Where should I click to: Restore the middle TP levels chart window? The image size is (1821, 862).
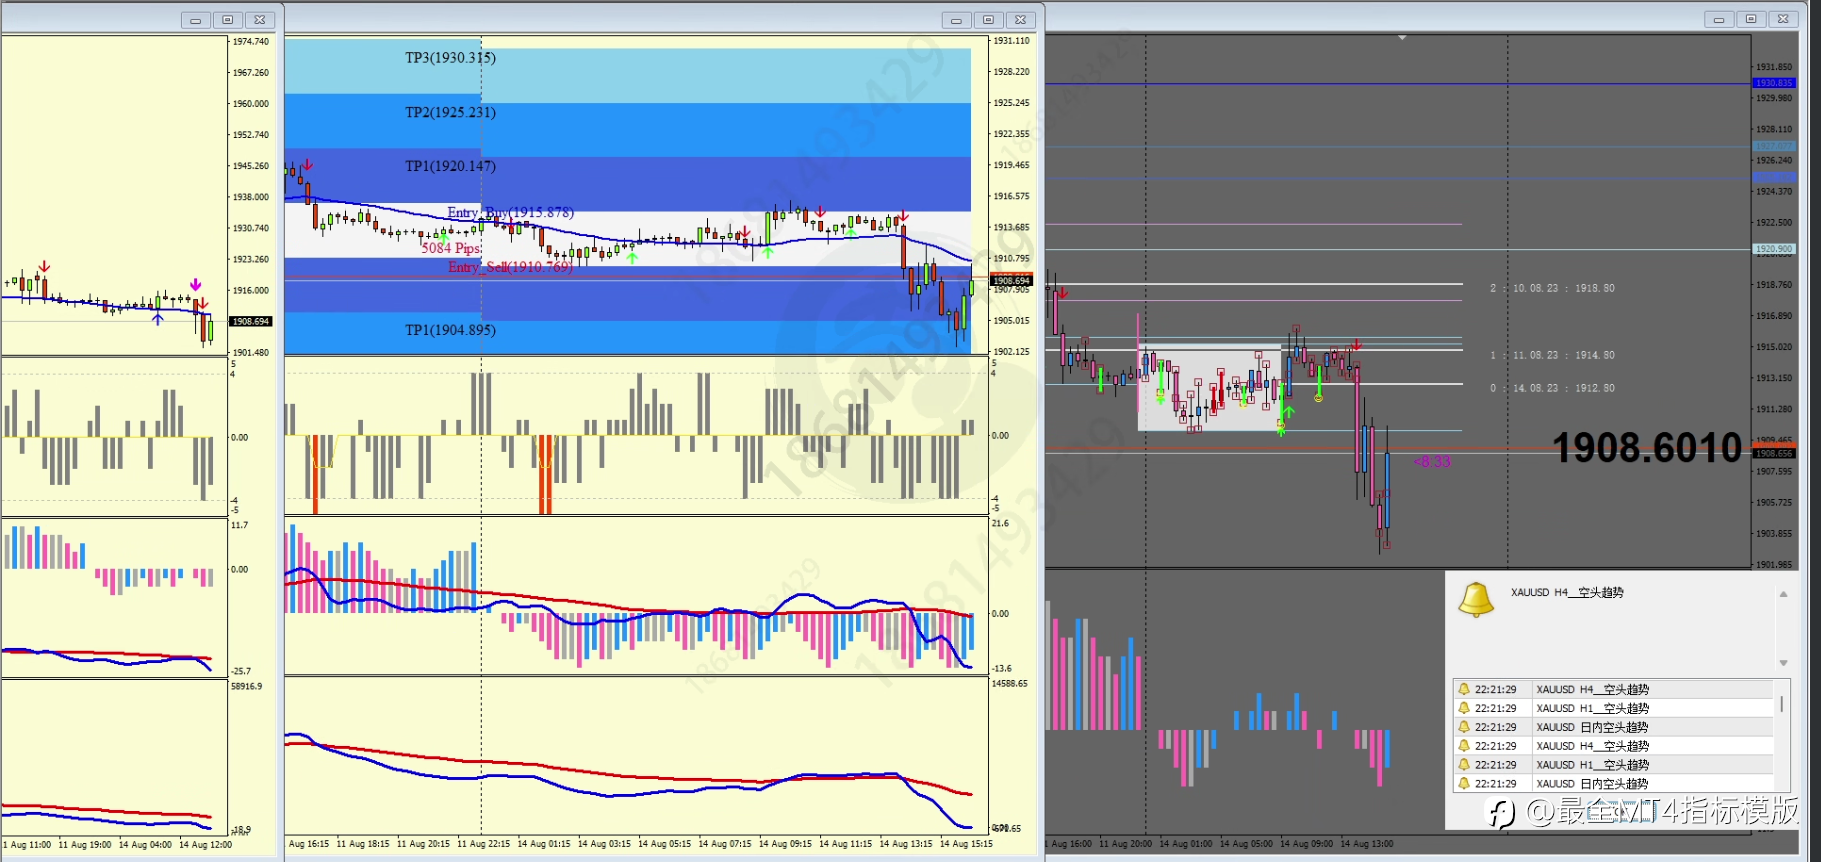989,20
